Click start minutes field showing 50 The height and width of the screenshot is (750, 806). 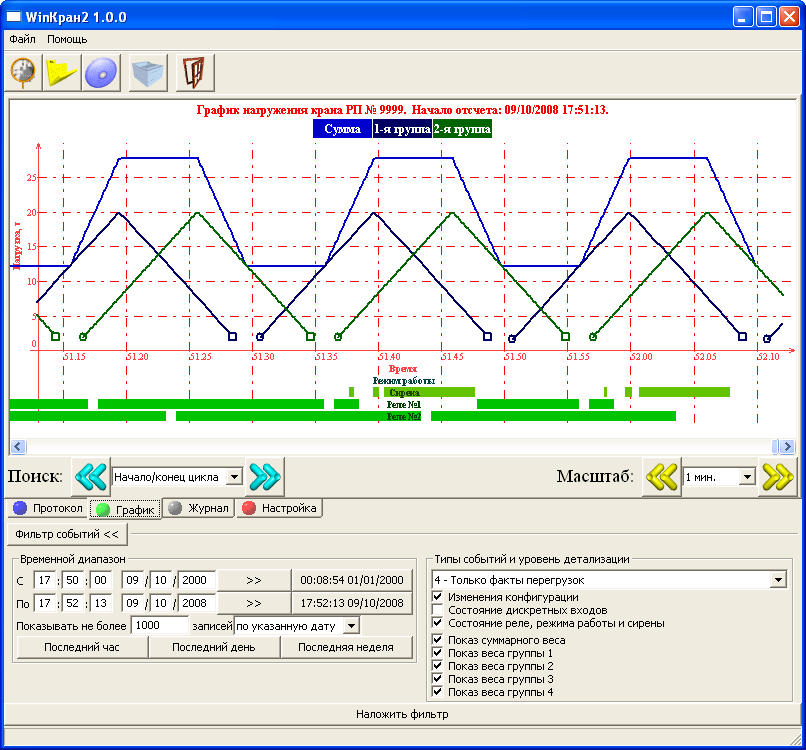[x=72, y=580]
